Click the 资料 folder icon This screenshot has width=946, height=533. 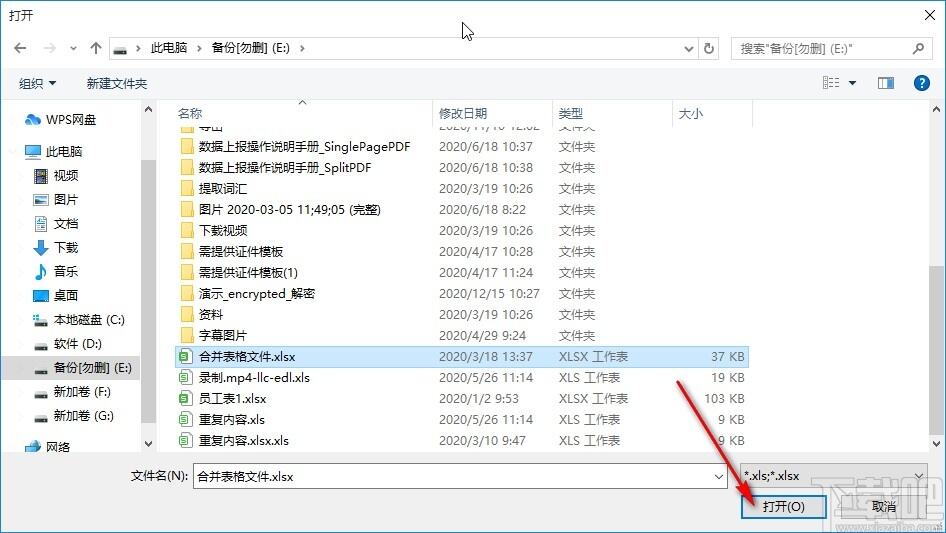[187, 314]
